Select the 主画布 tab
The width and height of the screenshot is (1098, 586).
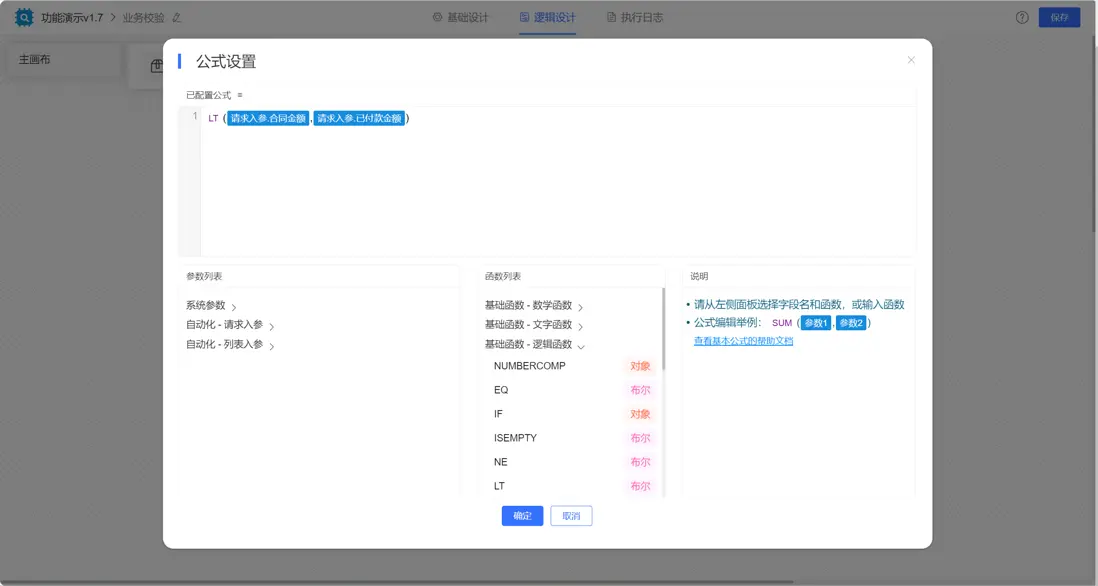tap(34, 60)
